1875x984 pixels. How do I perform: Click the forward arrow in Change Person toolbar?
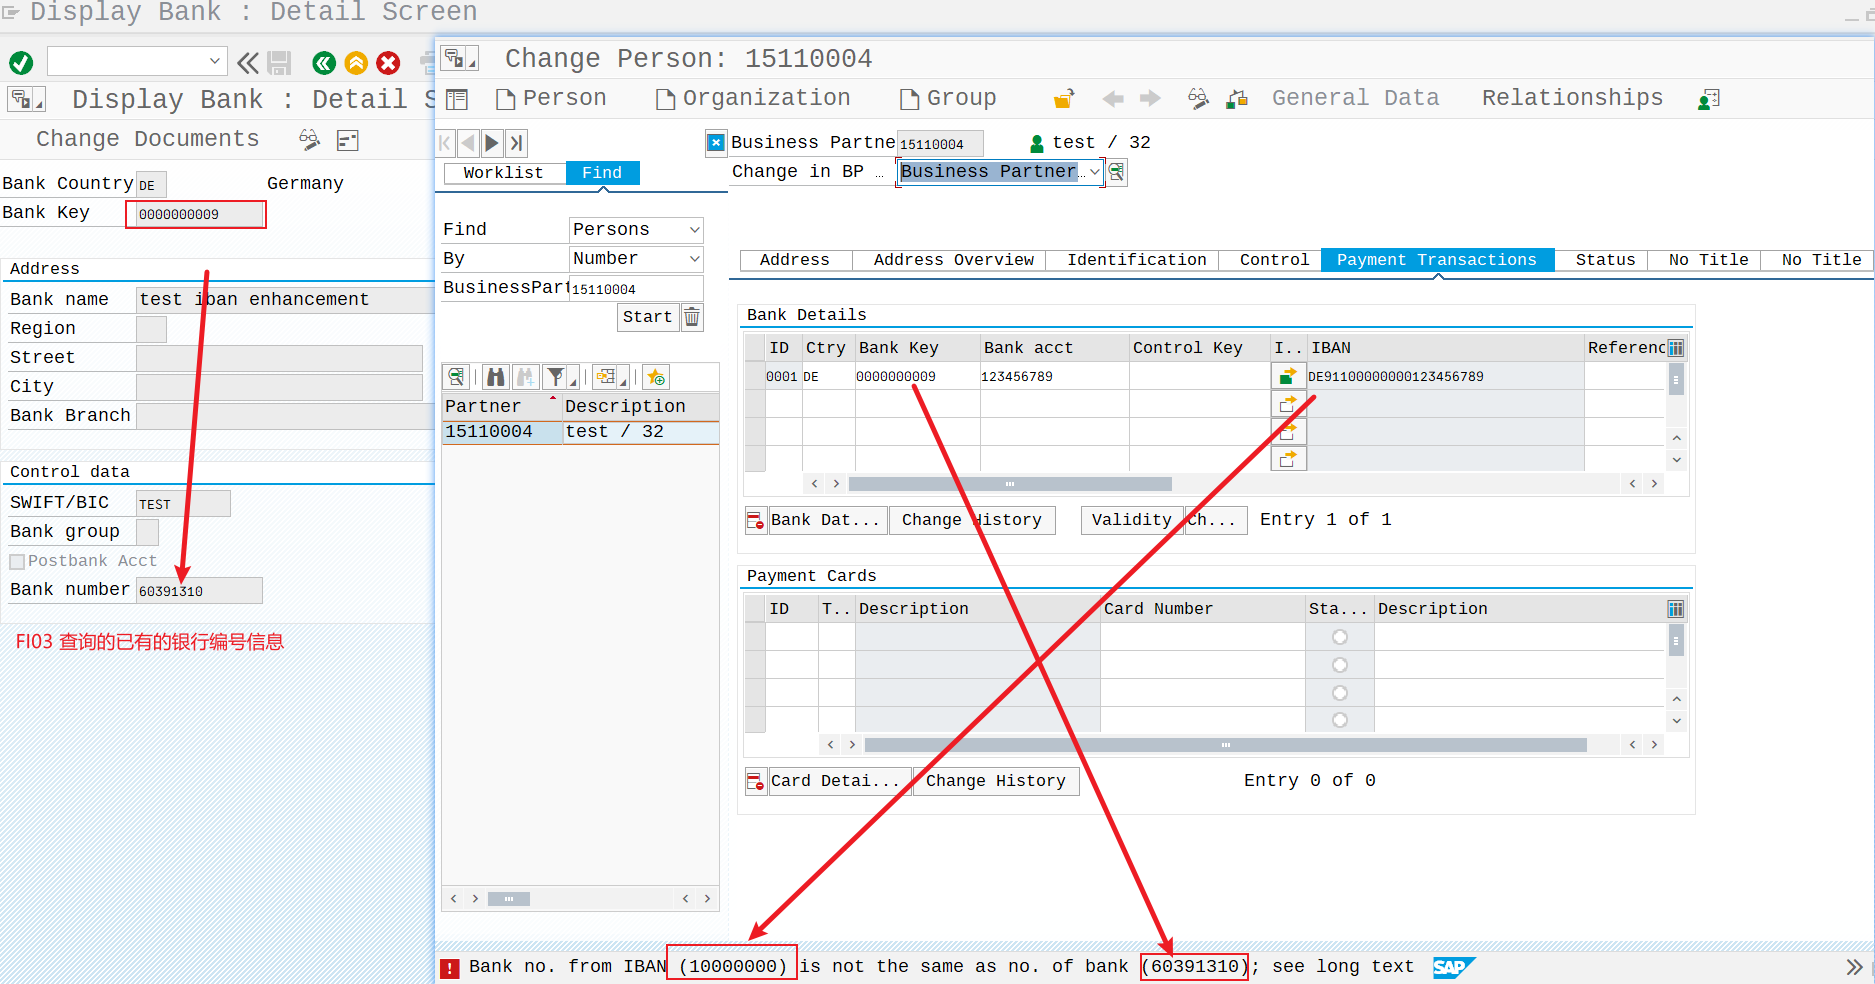[x=1150, y=99]
